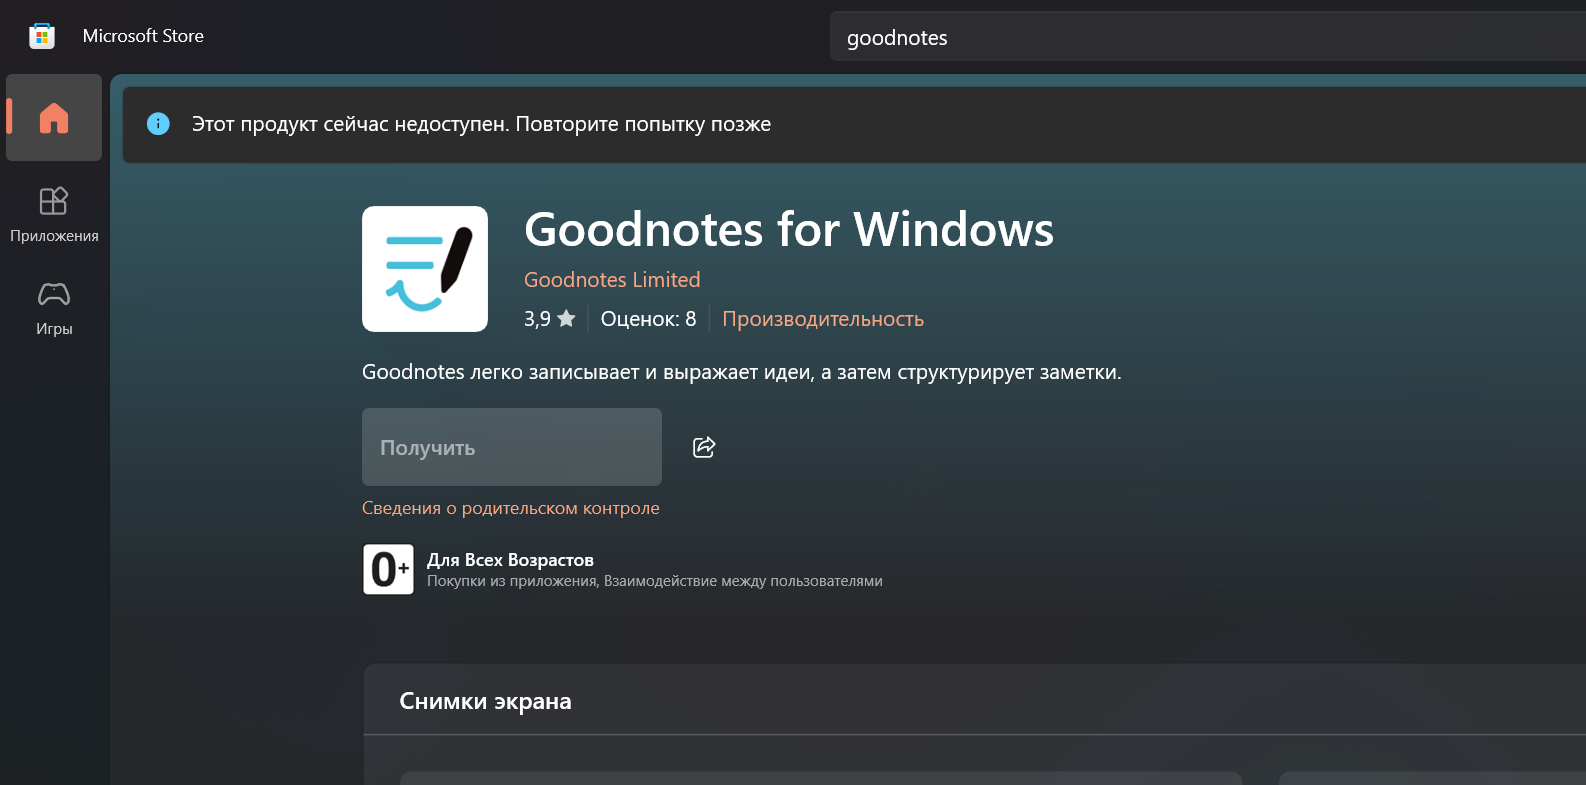
Task: Click the share icon next to Получить
Action: click(704, 447)
